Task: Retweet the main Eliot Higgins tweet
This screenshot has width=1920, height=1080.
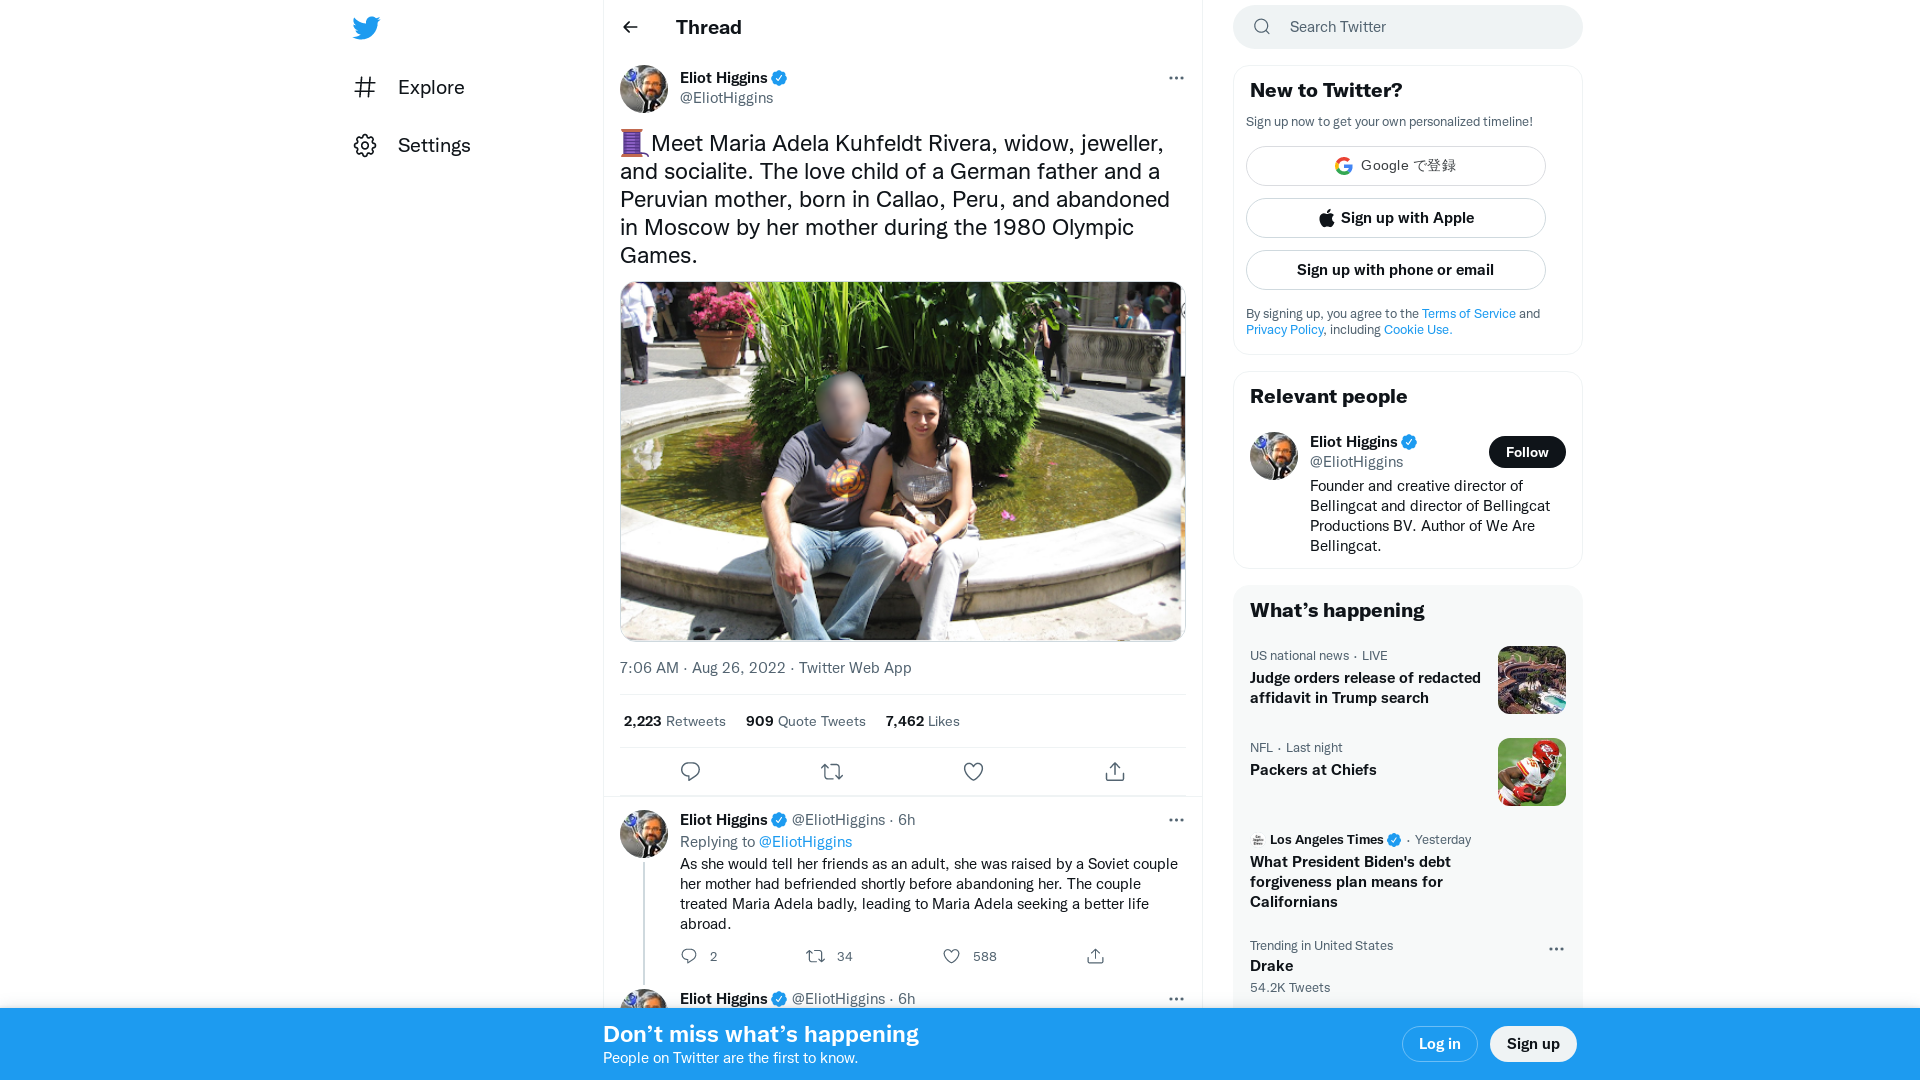Action: [x=832, y=771]
